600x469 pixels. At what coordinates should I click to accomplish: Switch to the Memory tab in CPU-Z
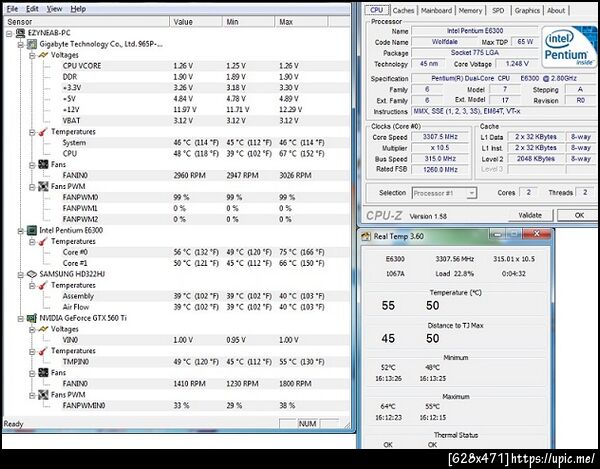tap(470, 11)
